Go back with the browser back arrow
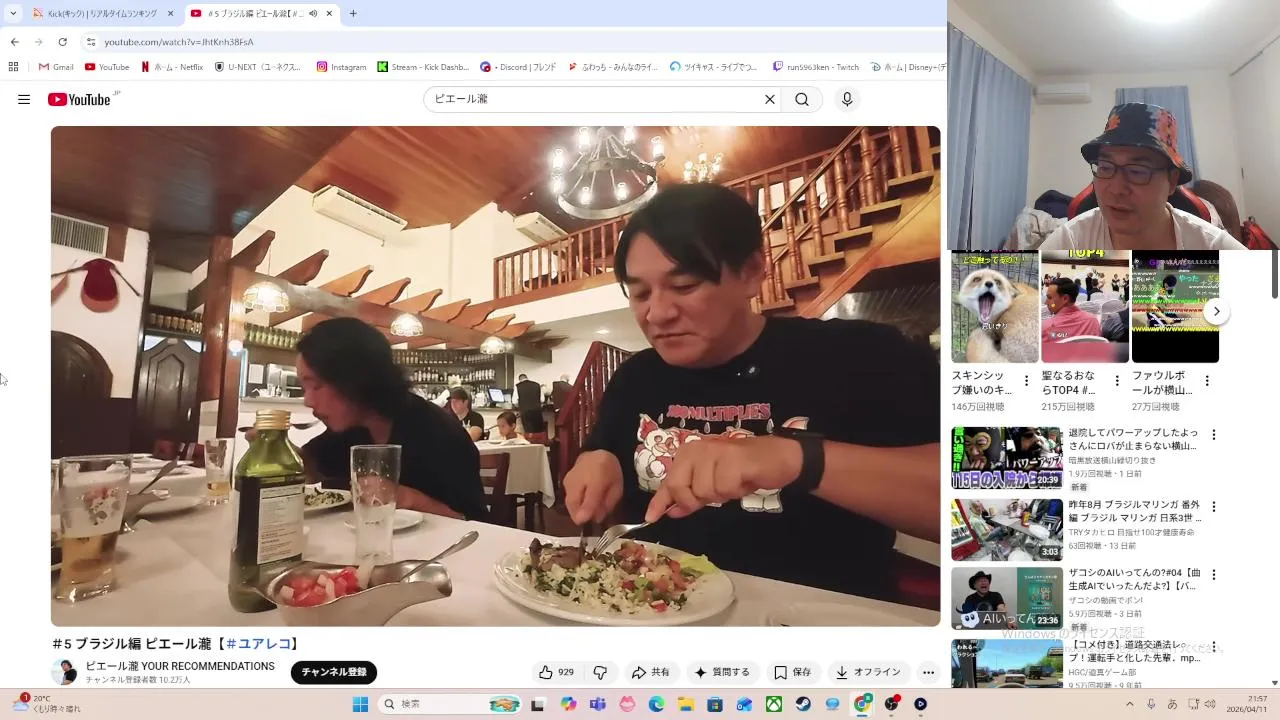This screenshot has height=720, width=1280. click(x=14, y=42)
